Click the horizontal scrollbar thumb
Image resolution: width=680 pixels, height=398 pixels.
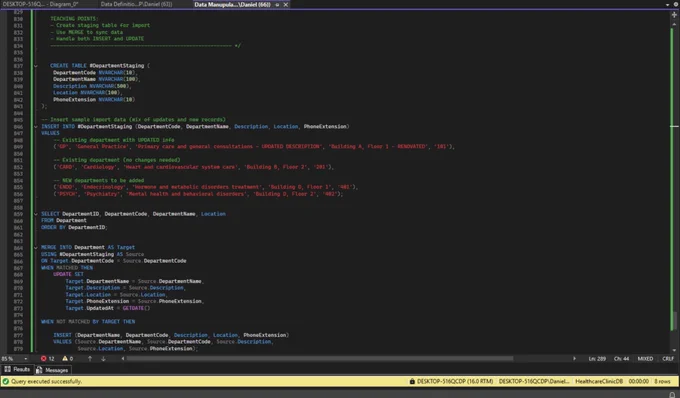click(320, 359)
